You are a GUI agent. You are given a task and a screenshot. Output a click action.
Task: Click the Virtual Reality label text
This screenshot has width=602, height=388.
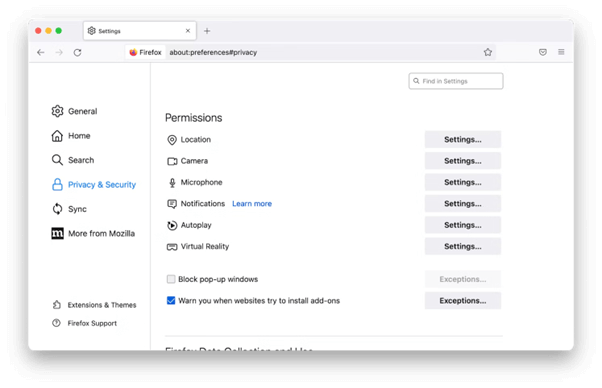point(205,246)
